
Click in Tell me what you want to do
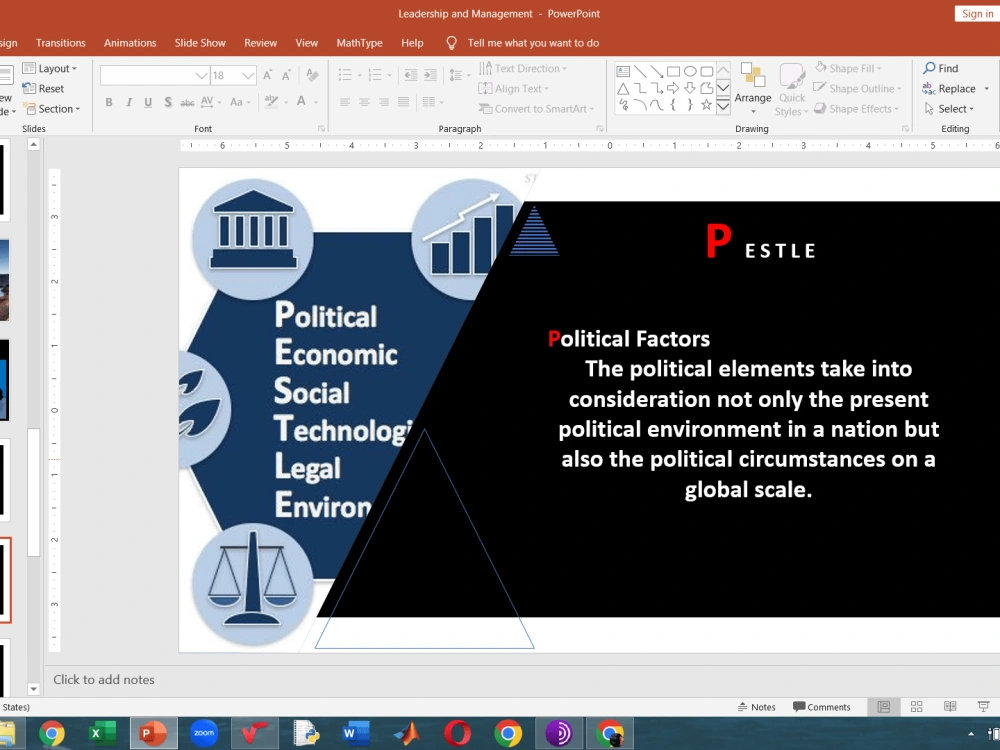tap(533, 43)
